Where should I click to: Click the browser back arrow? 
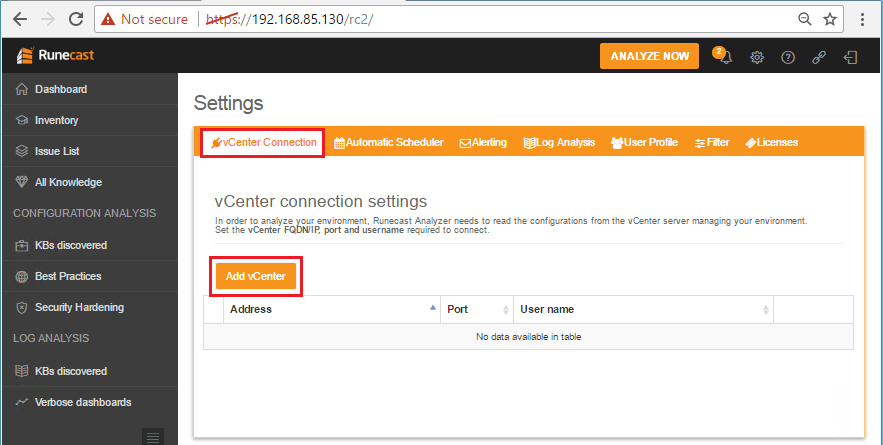(x=20, y=19)
